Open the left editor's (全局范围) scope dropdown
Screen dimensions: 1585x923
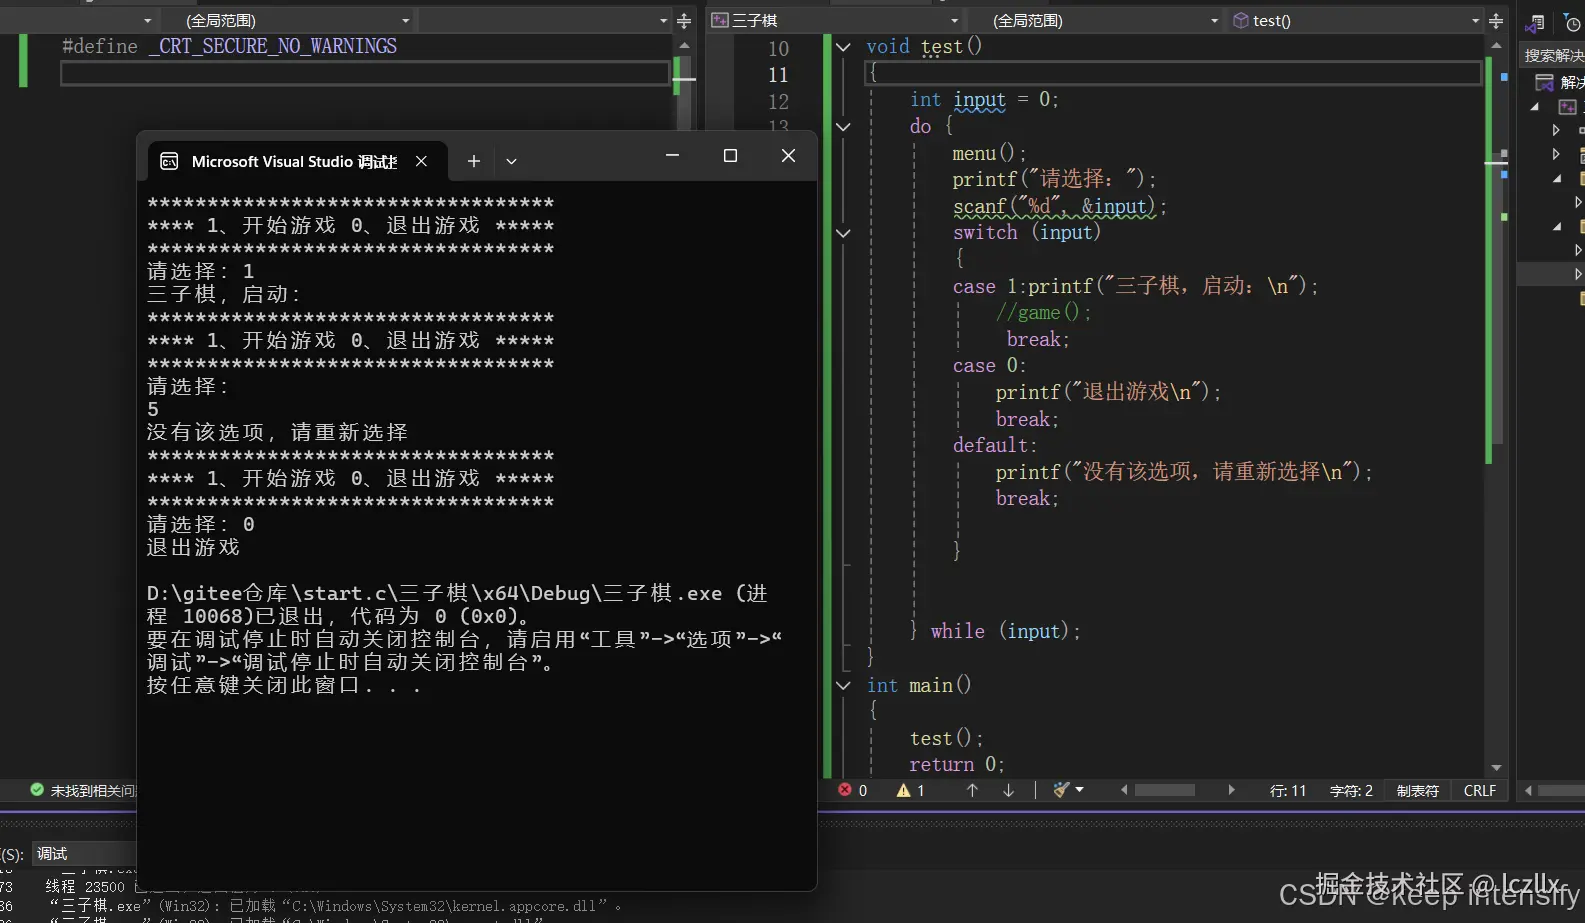(405, 21)
